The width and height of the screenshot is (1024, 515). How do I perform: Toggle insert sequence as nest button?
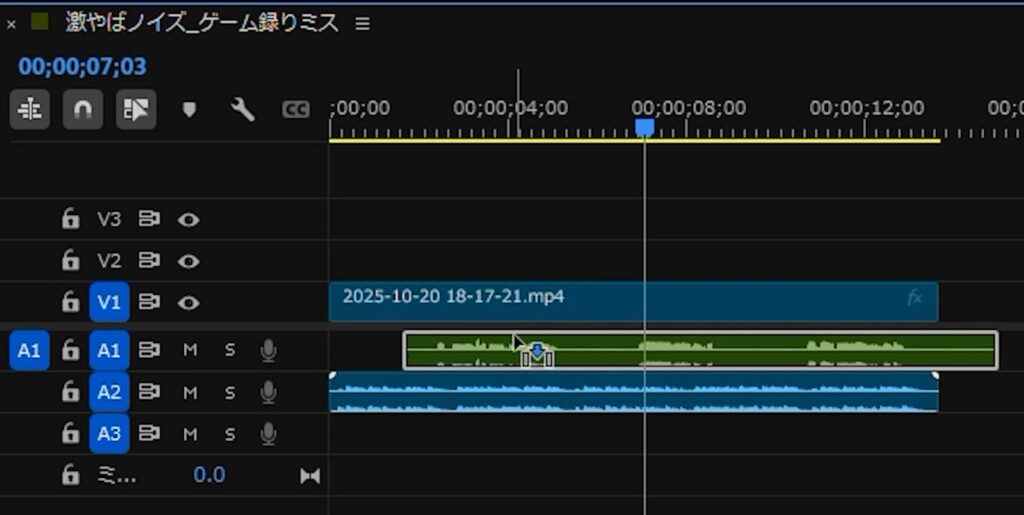30,109
